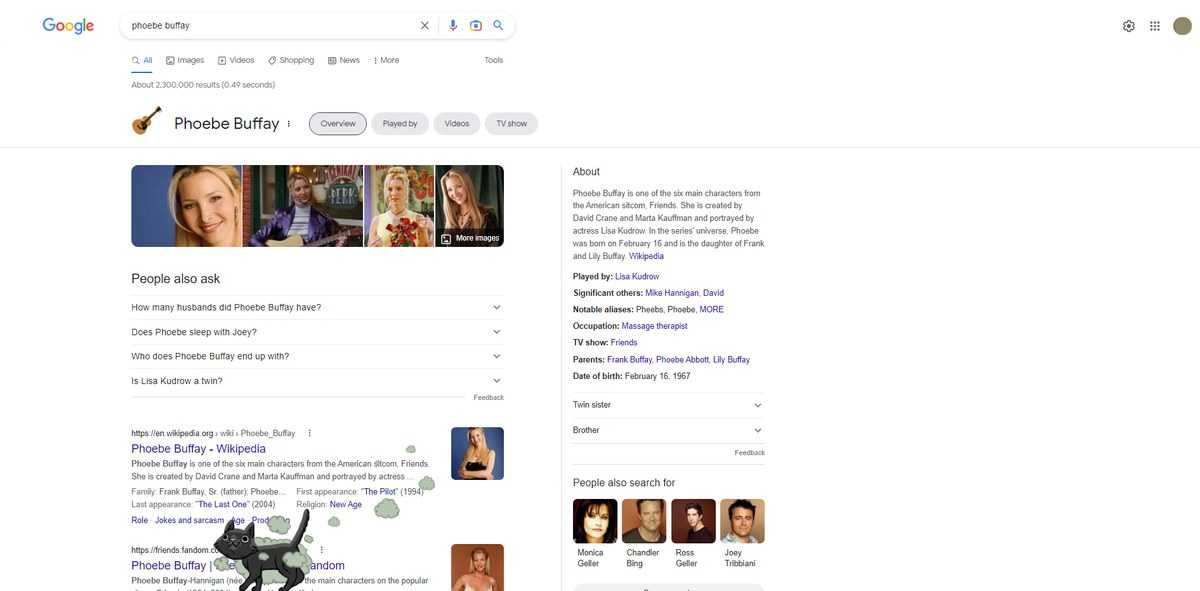Open the Google apps grid
Viewport: 1200px width, 591px height.
[x=1155, y=26]
